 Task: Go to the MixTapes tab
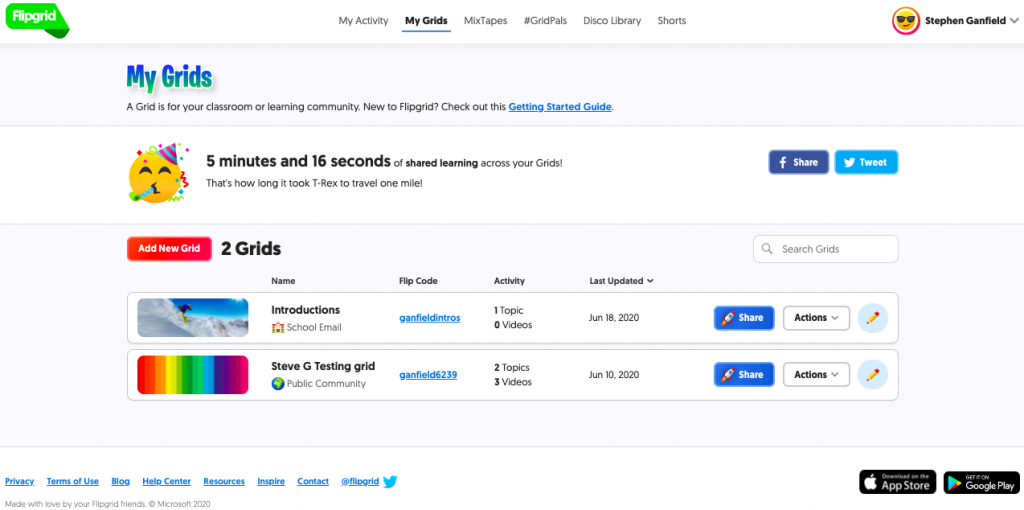click(x=485, y=20)
